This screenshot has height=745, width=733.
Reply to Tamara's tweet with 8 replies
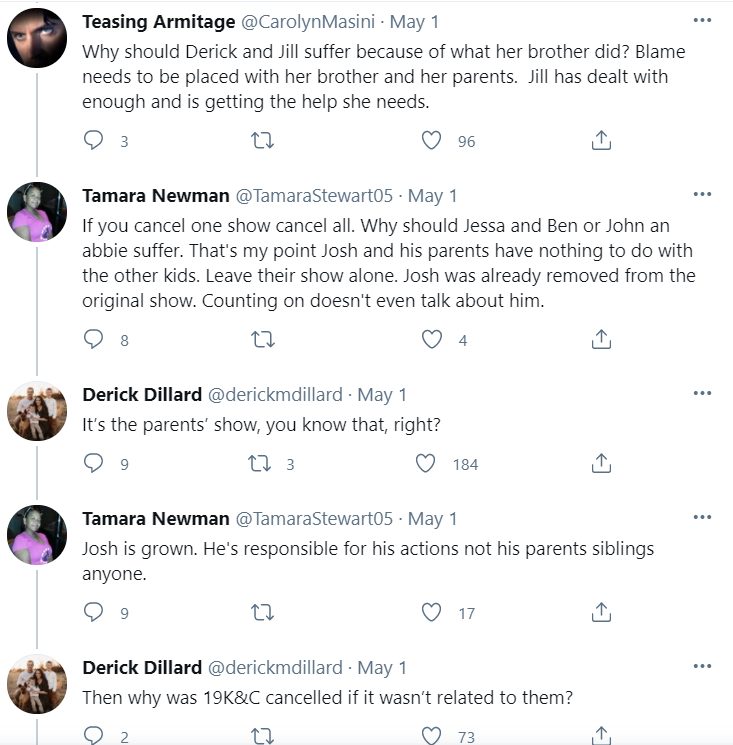click(93, 340)
